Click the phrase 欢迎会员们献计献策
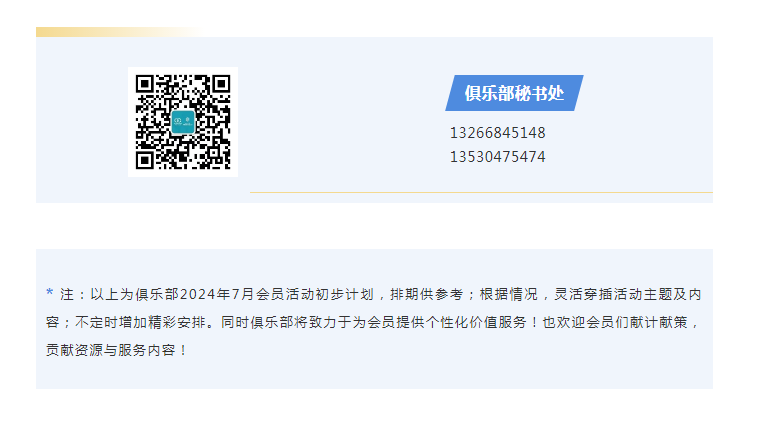 tap(623, 322)
